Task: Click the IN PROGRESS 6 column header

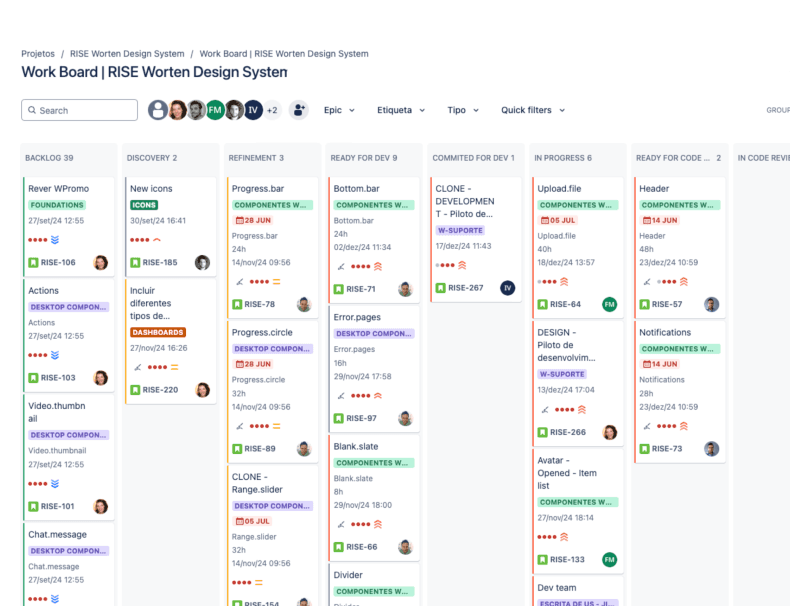Action: [x=563, y=158]
